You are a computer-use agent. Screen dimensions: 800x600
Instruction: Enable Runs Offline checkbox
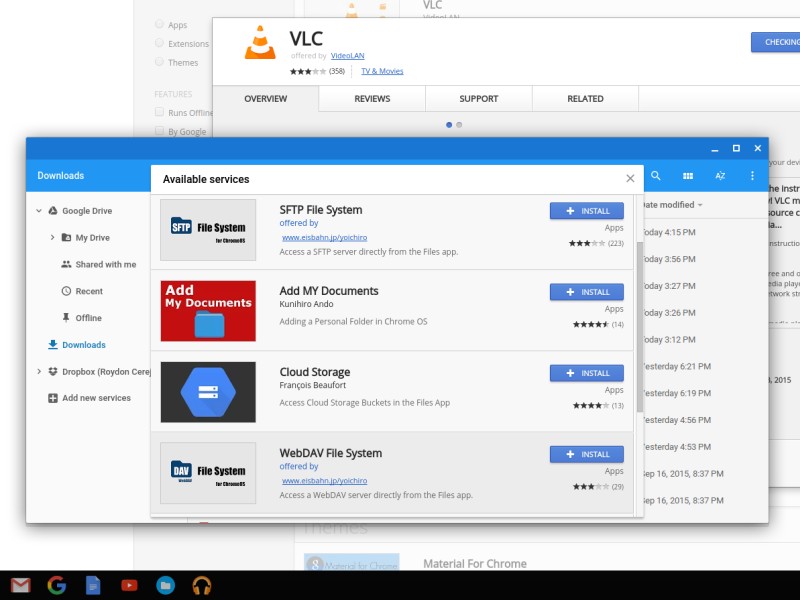point(159,112)
